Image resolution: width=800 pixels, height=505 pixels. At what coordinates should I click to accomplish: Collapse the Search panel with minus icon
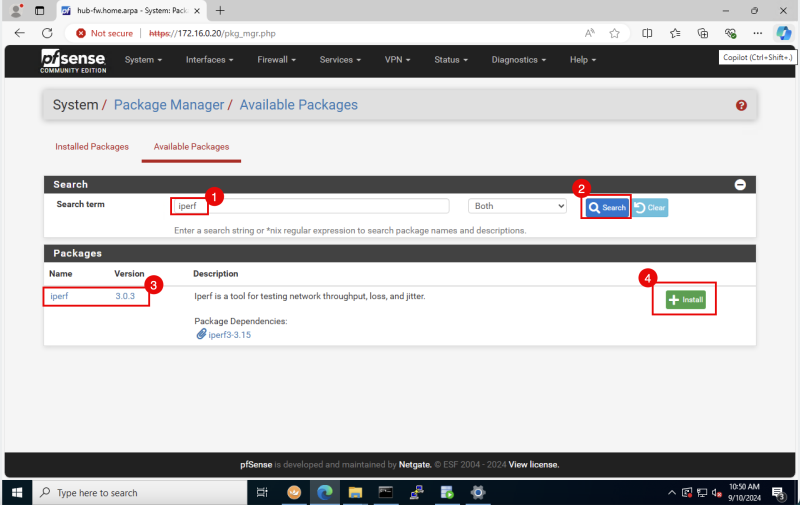click(x=740, y=184)
